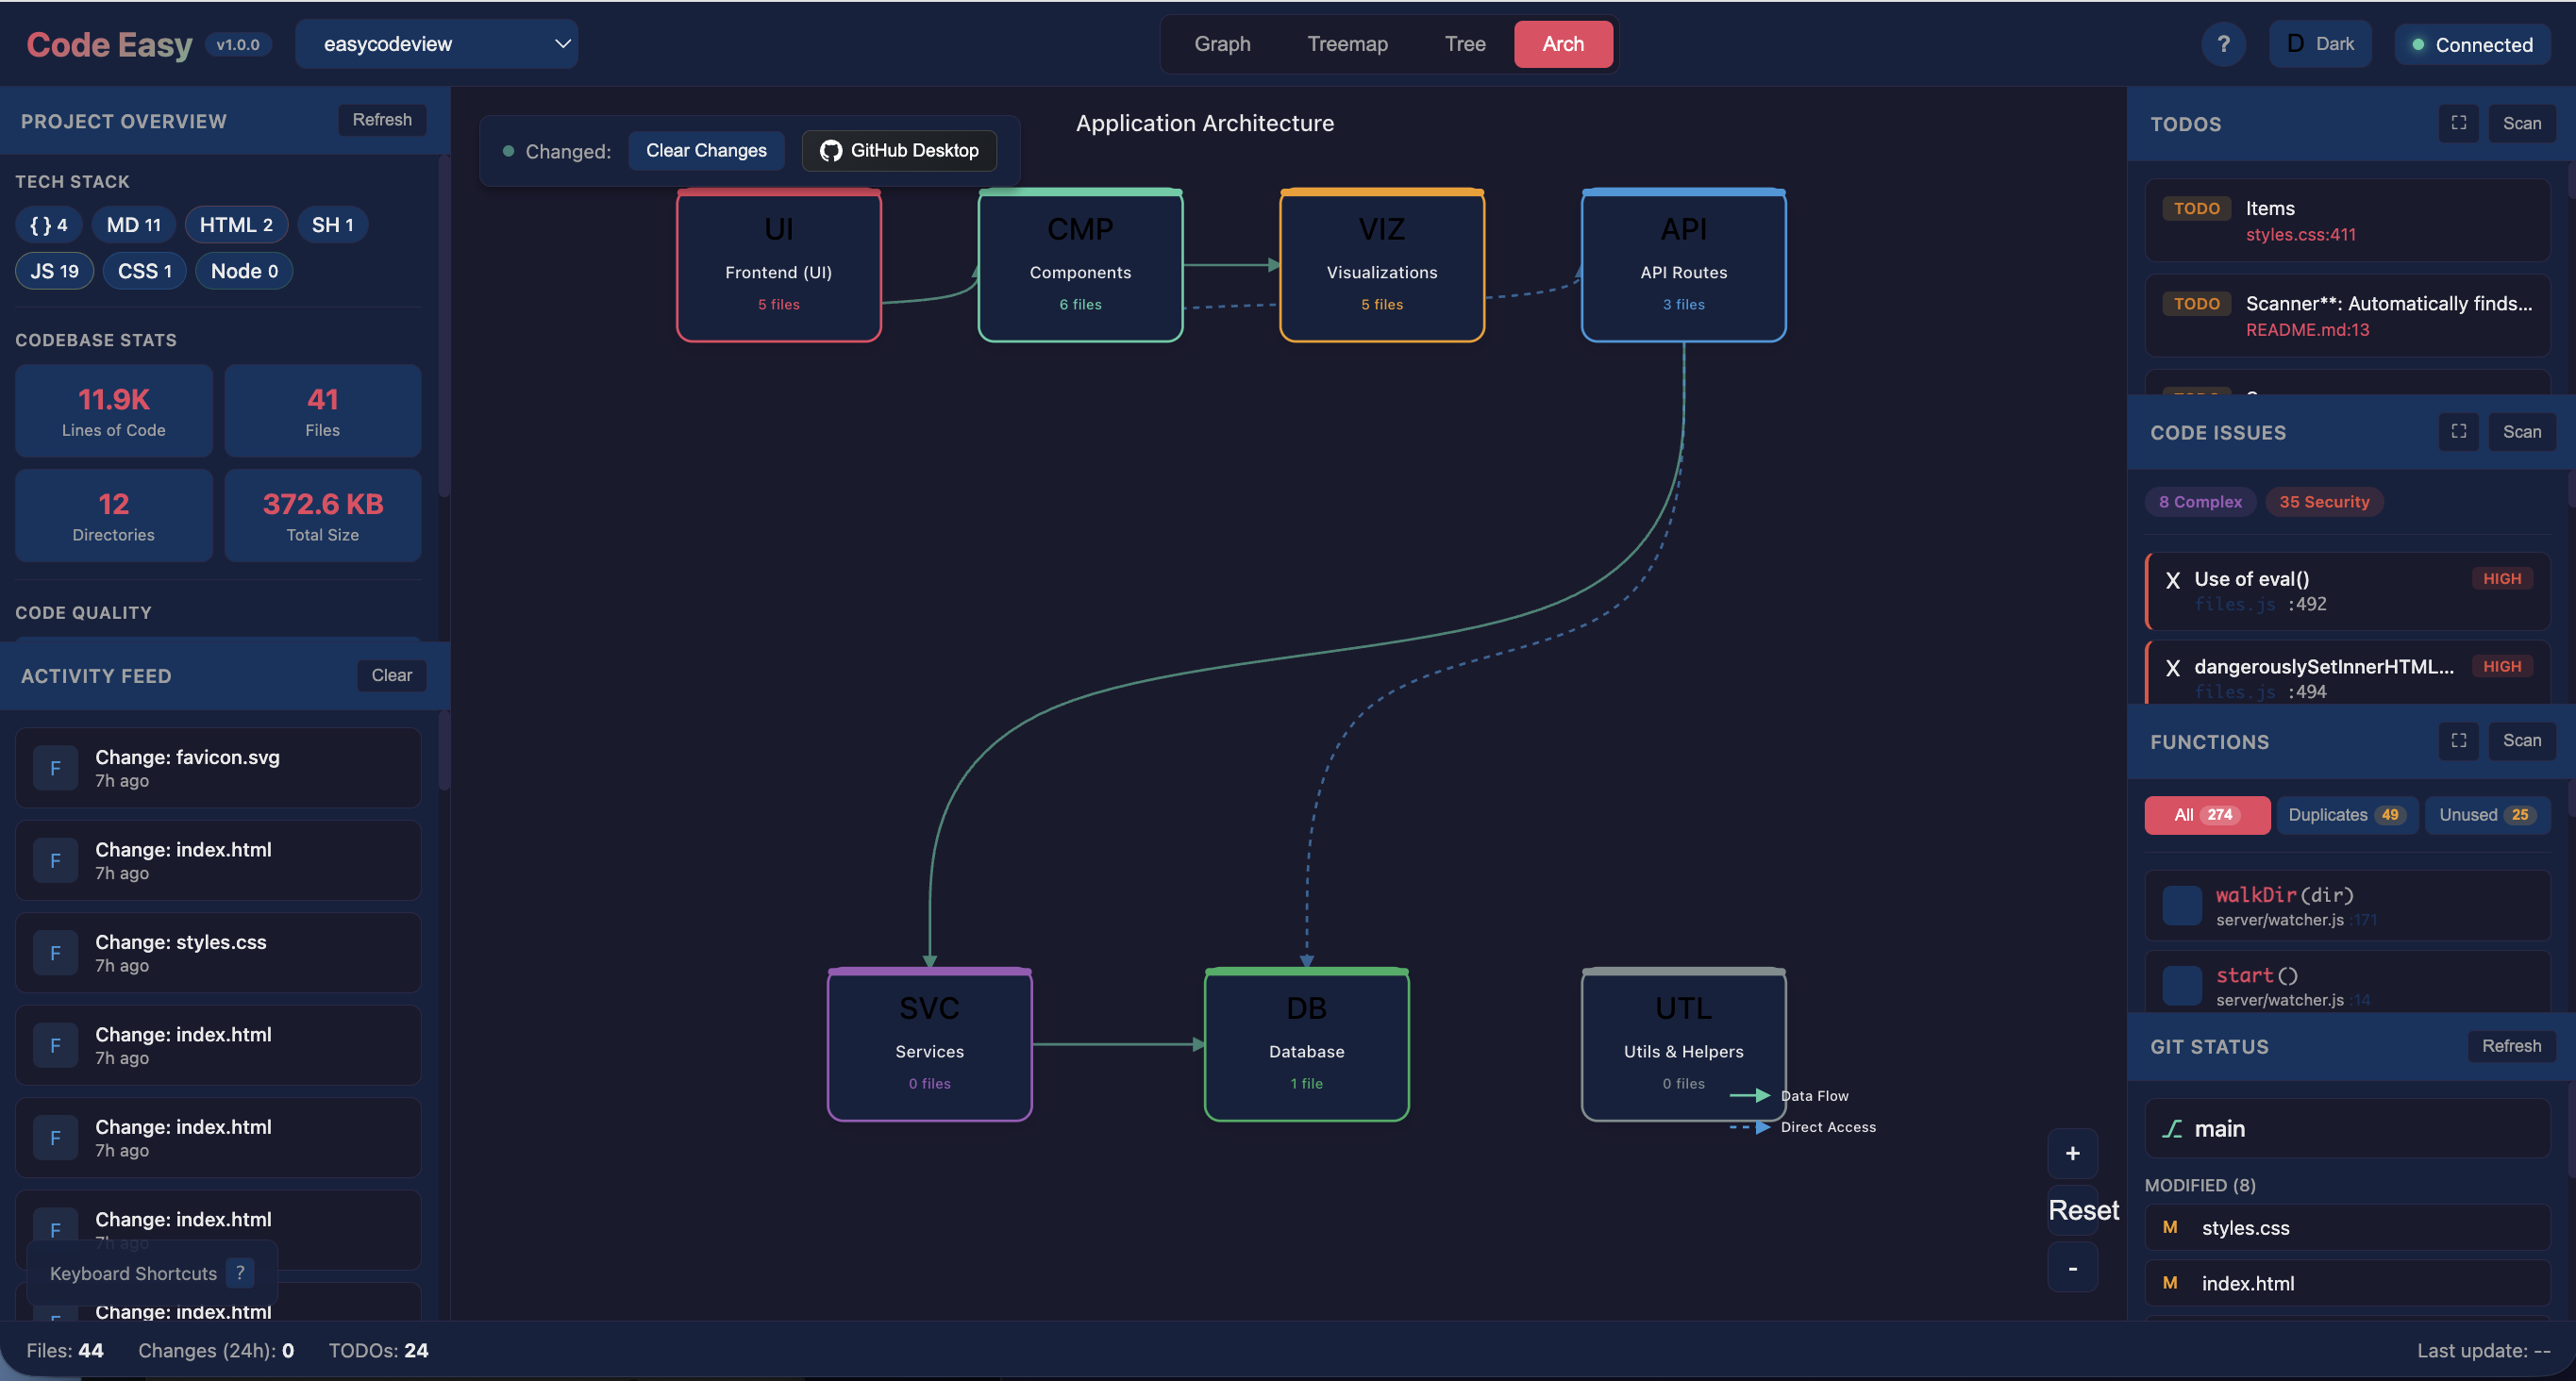Click the X icon next to Use of eval()
This screenshot has height=1381, width=2576.
2173,580
